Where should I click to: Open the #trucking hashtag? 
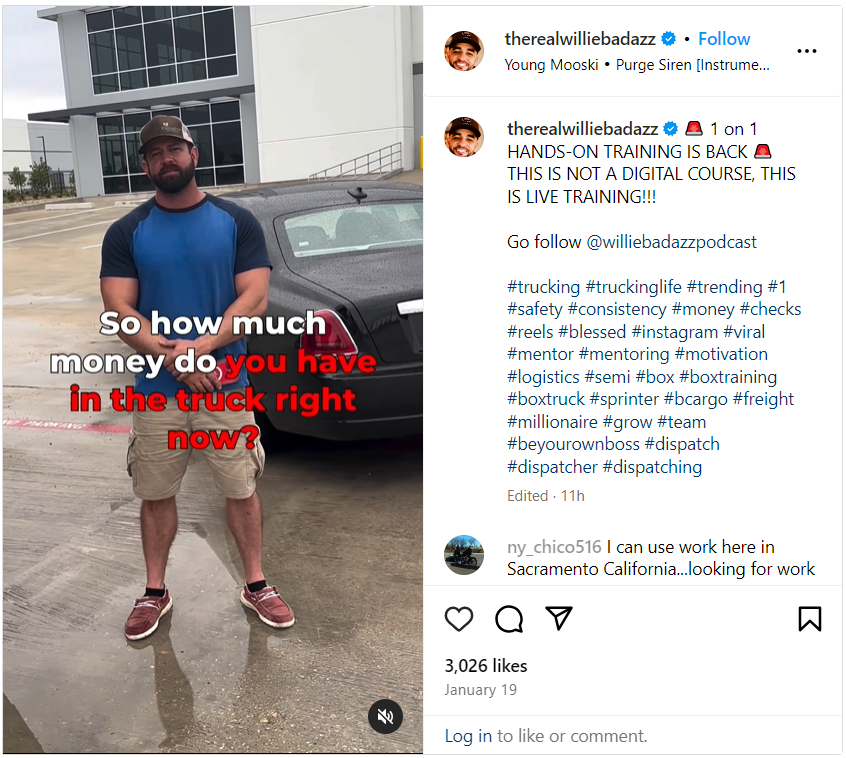click(x=543, y=287)
